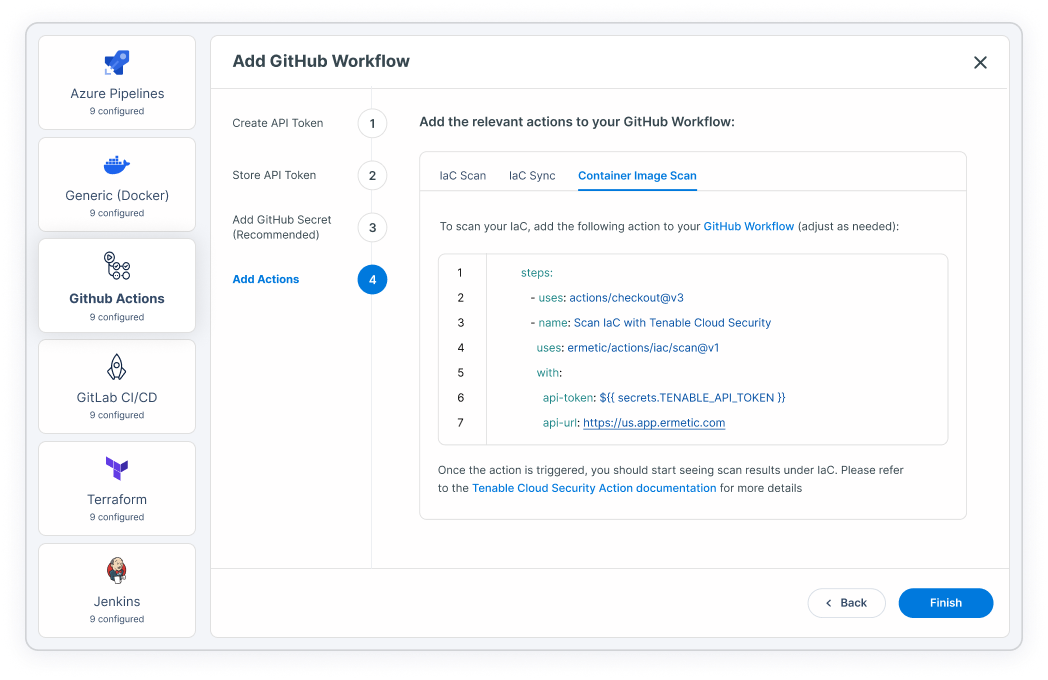
Task: Click 'Scan IaC with Tenable Cloud Security' line
Action: tap(650, 323)
